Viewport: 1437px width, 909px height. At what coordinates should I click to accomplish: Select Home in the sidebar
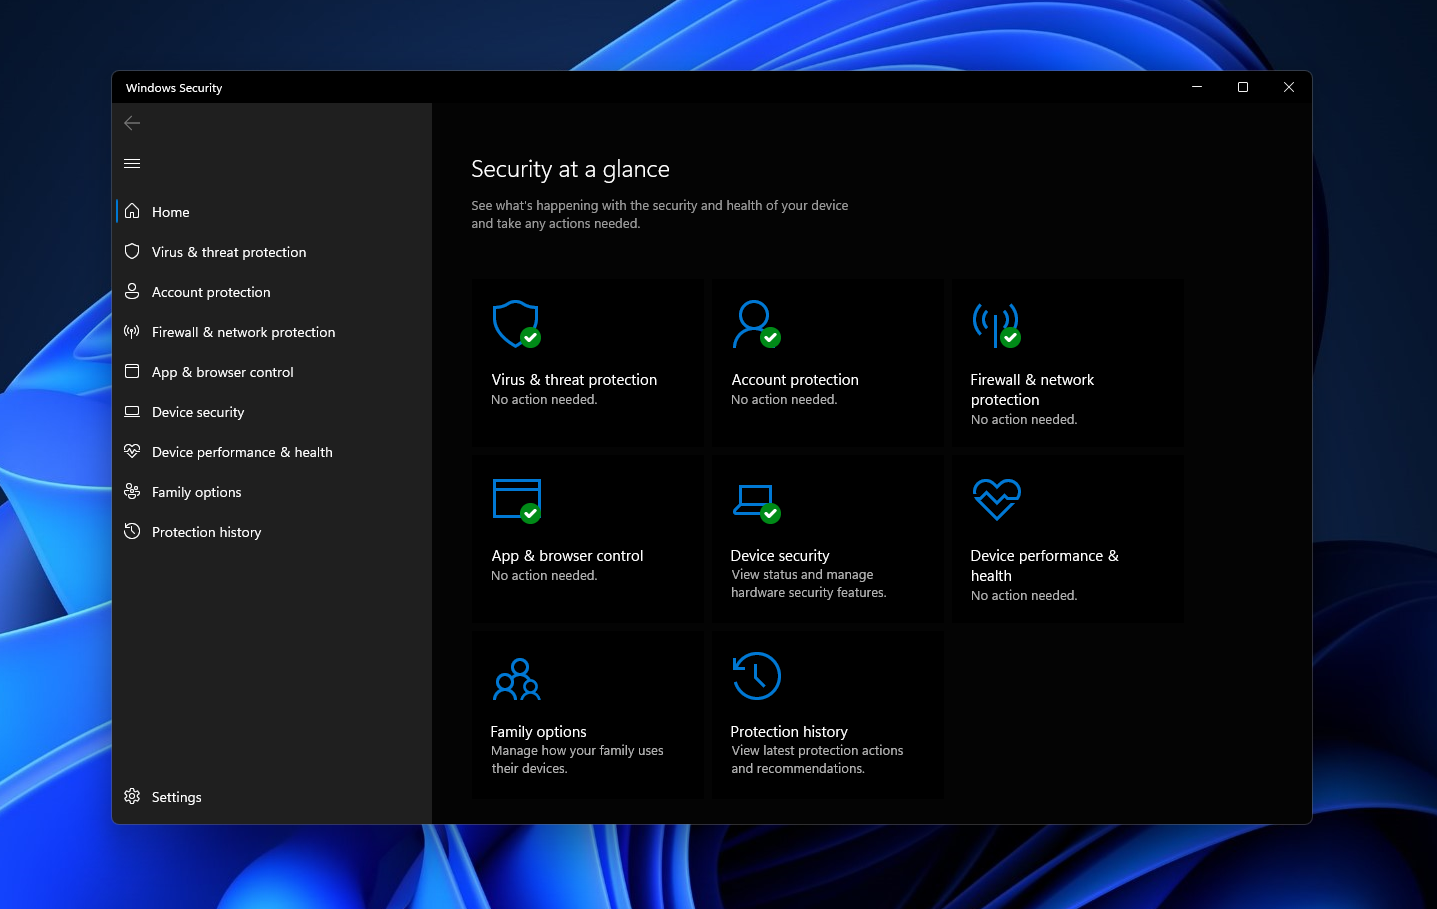171,212
